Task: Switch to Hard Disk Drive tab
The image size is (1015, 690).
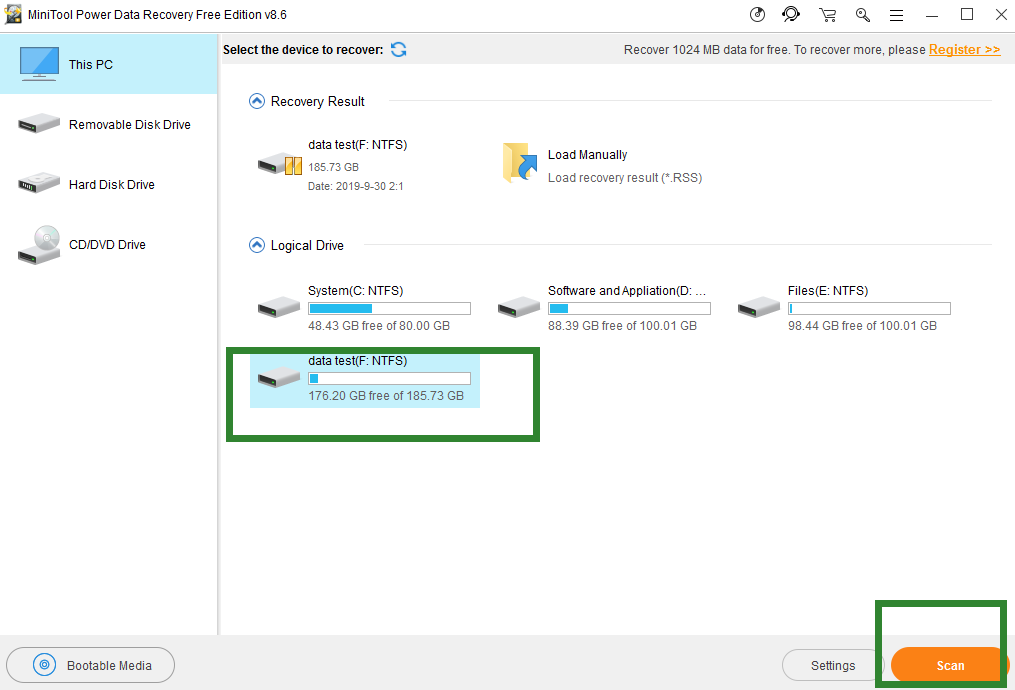Action: [x=109, y=184]
